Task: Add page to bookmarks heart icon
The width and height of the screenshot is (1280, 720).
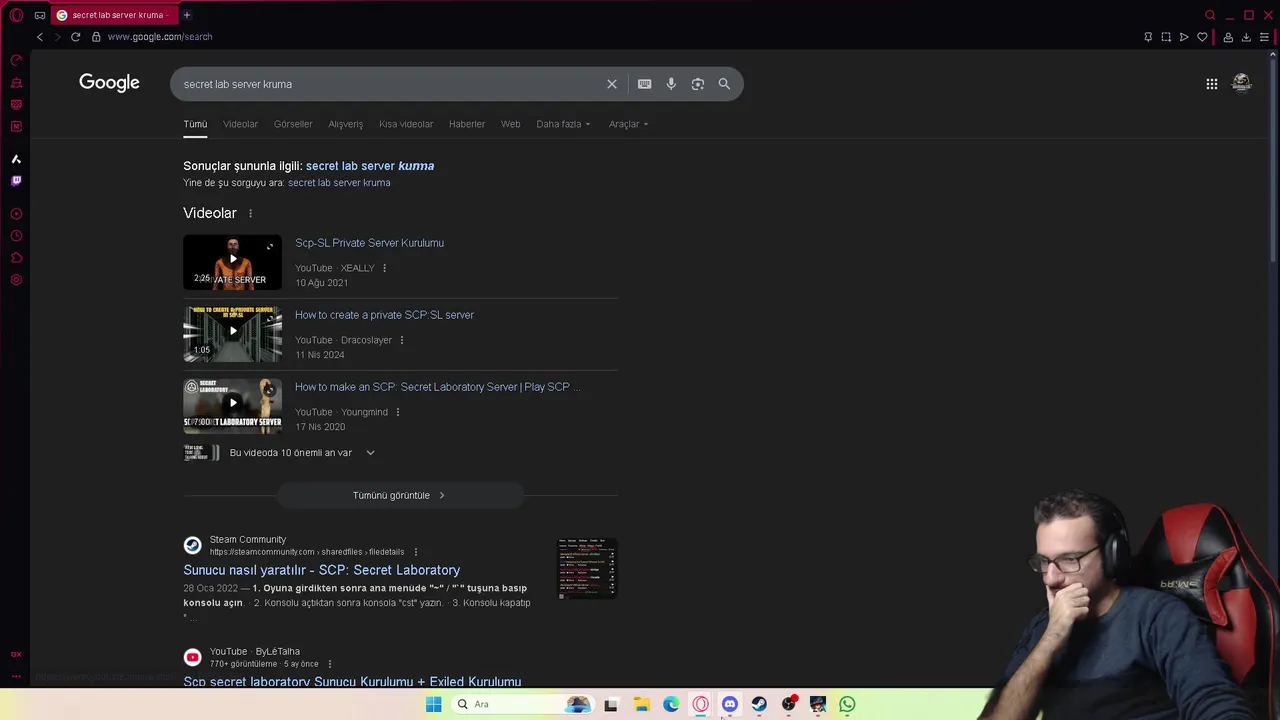Action: pos(1202,37)
